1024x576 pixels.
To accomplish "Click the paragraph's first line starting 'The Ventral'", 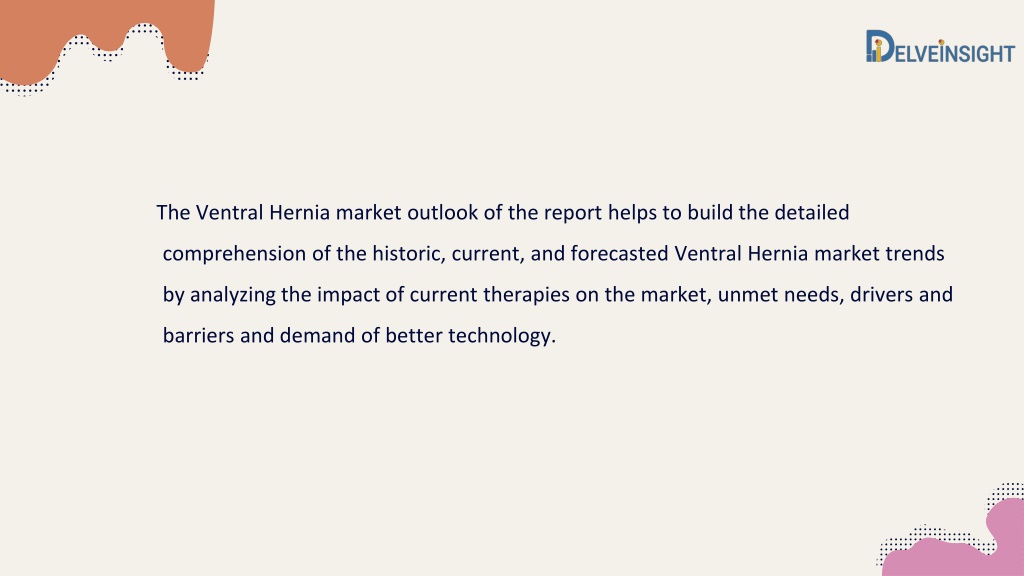I will [503, 213].
